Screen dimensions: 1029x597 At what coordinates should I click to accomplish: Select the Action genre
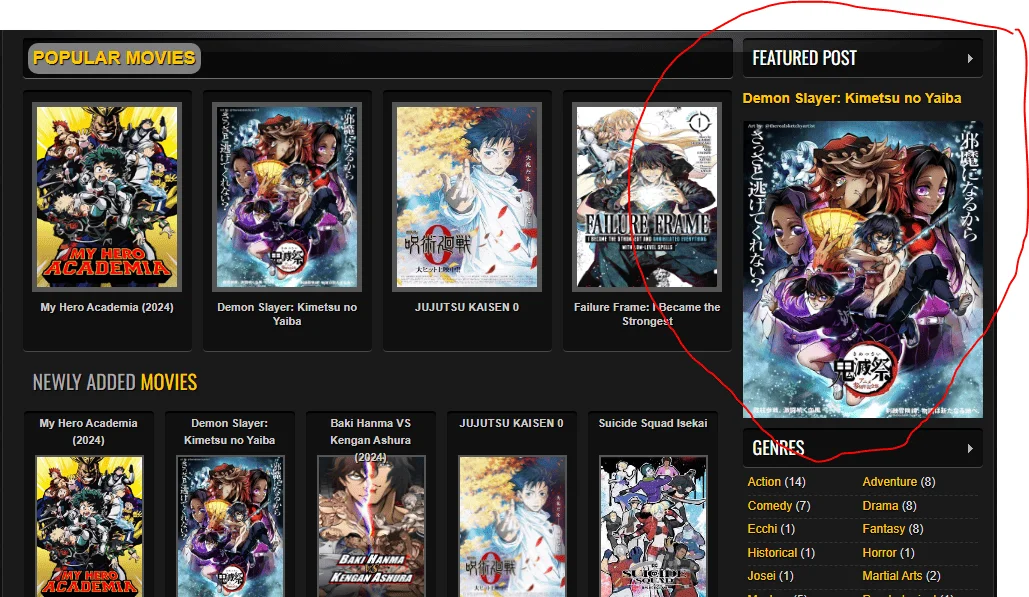(764, 482)
